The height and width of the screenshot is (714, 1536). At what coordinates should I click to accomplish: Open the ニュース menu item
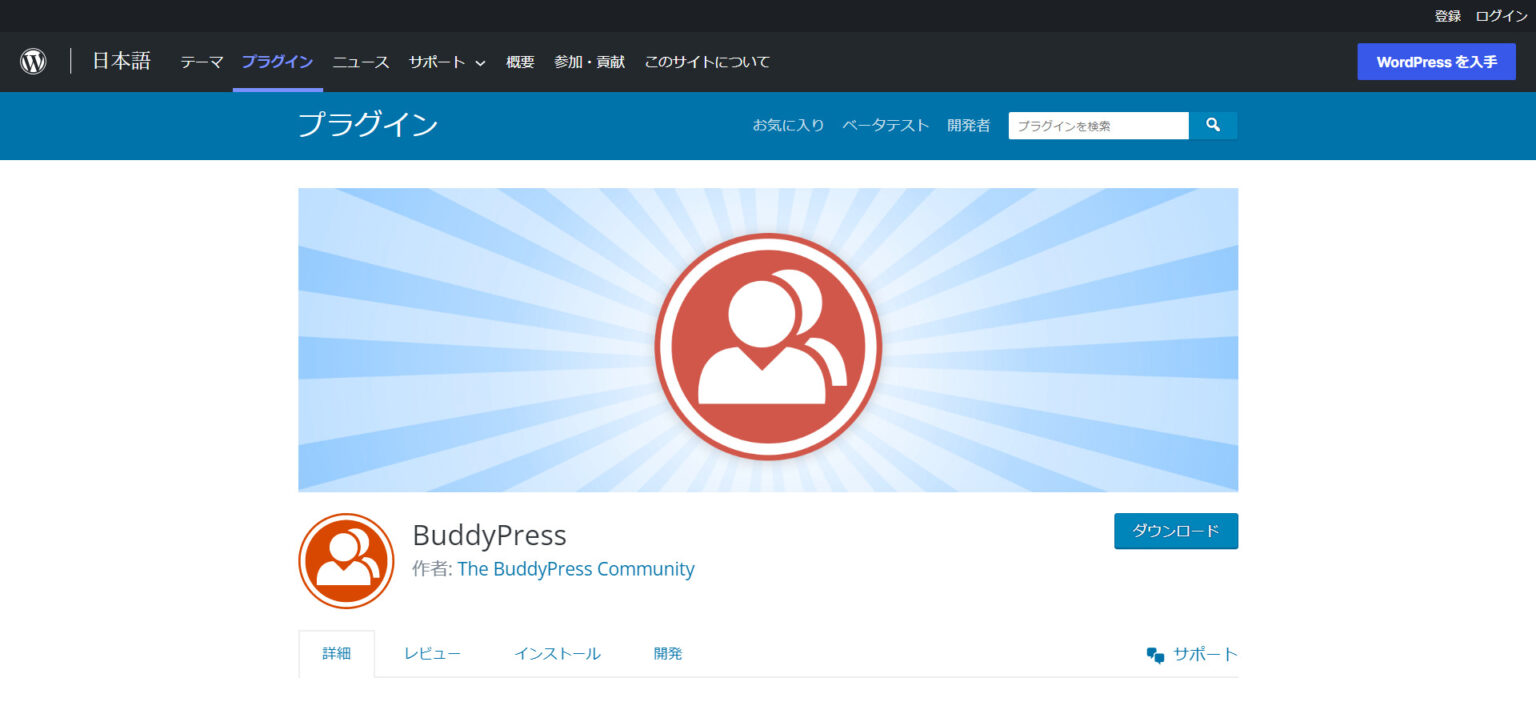pyautogui.click(x=360, y=61)
